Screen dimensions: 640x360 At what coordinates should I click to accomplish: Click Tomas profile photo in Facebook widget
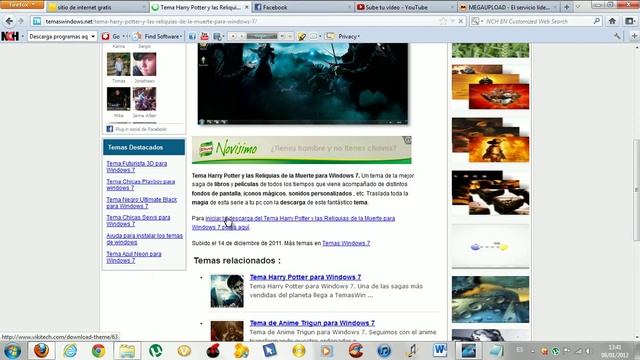(x=118, y=64)
